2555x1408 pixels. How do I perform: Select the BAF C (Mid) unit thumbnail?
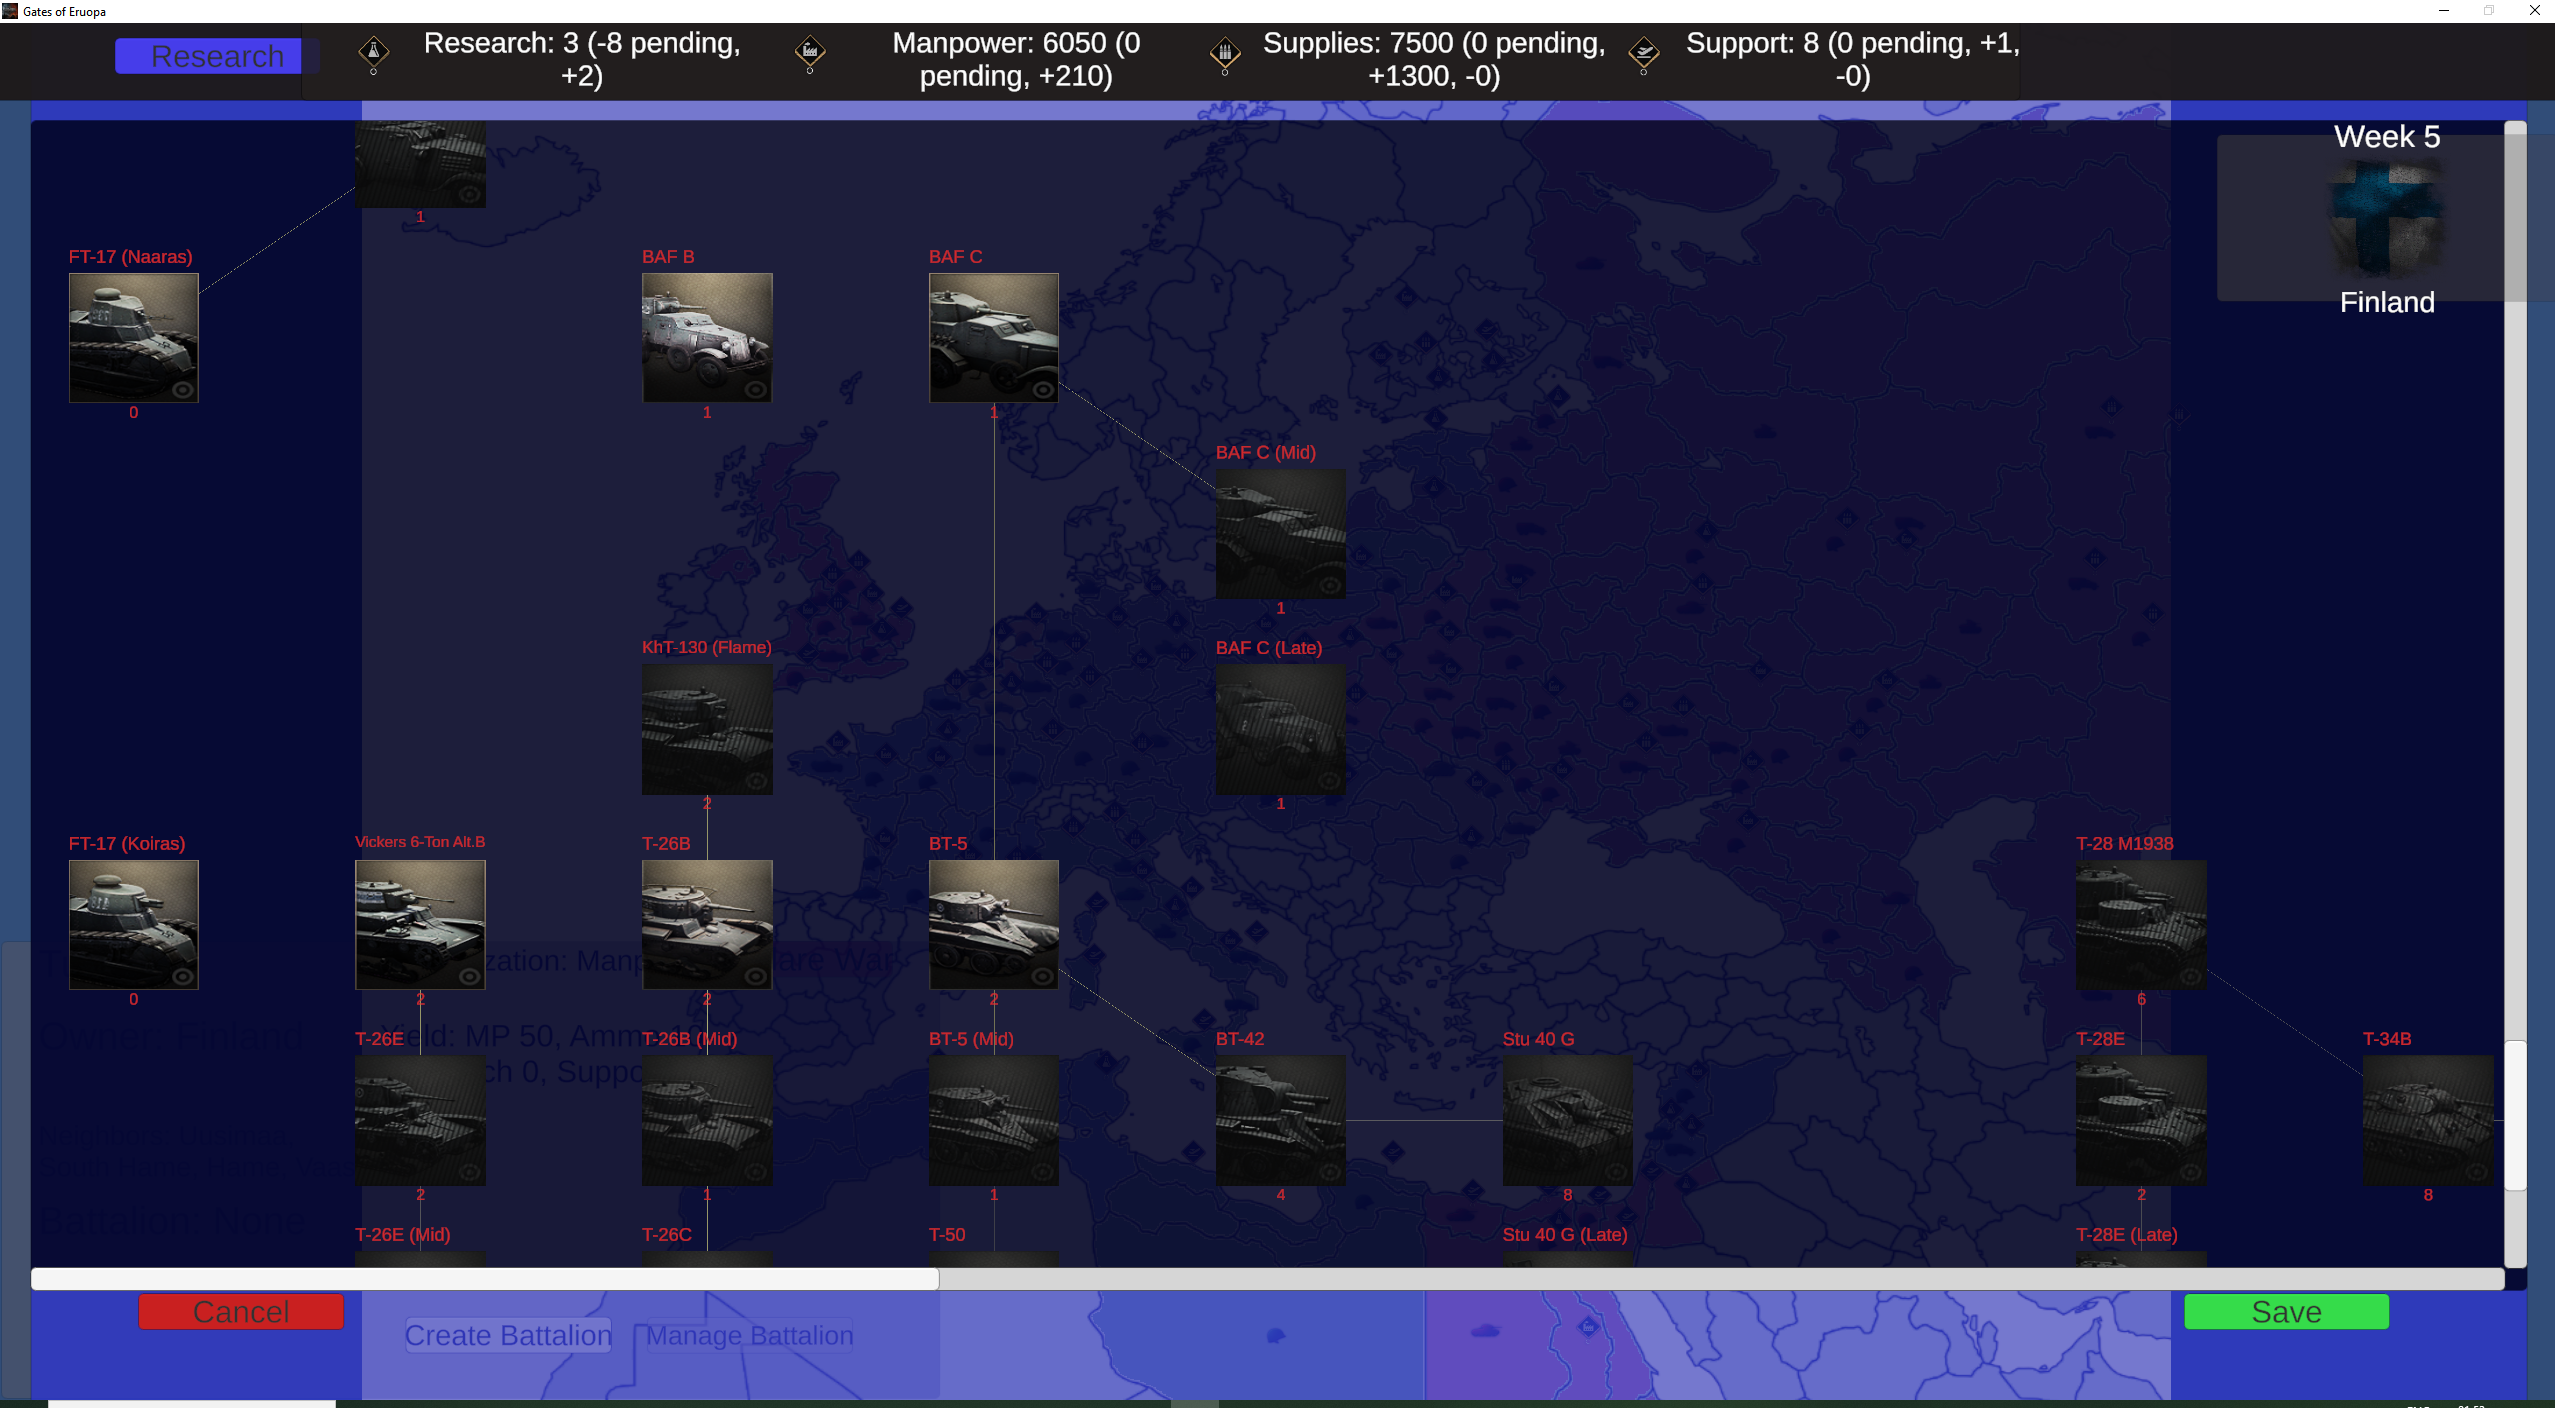pyautogui.click(x=1281, y=534)
